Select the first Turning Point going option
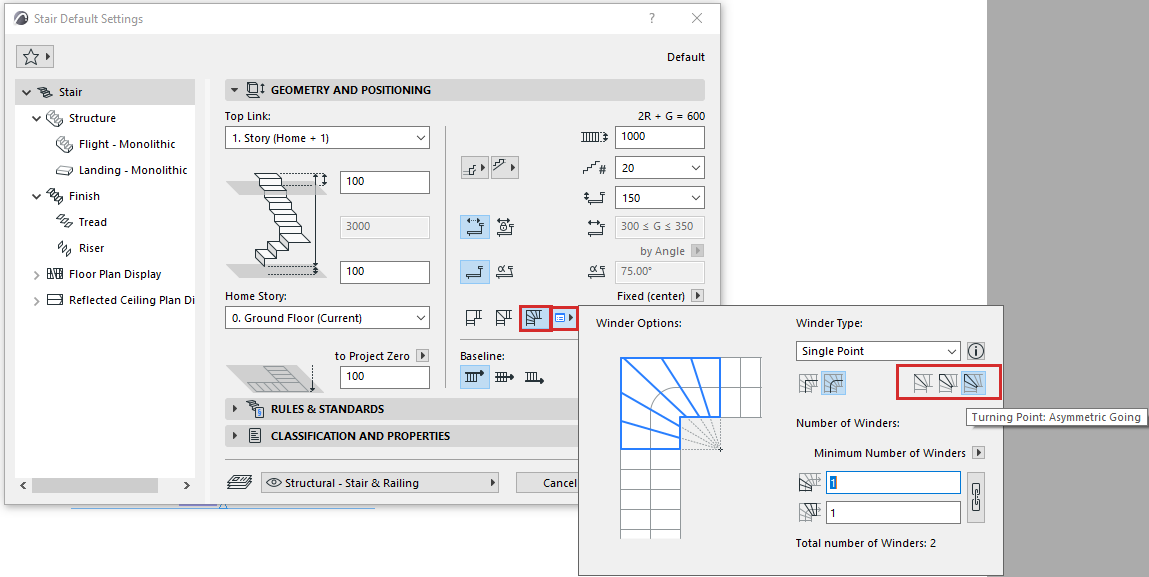 point(923,383)
